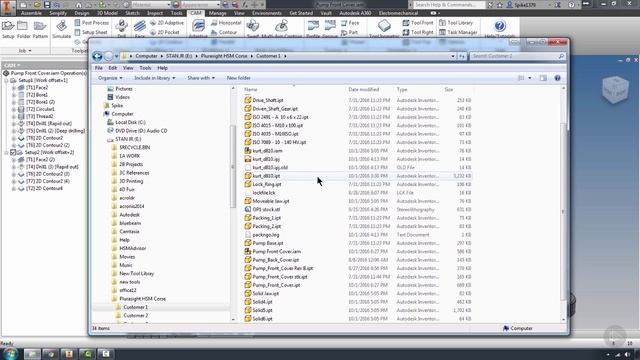The image size is (640, 360).
Task: Start the Simulate tool
Action: click(x=62, y=29)
